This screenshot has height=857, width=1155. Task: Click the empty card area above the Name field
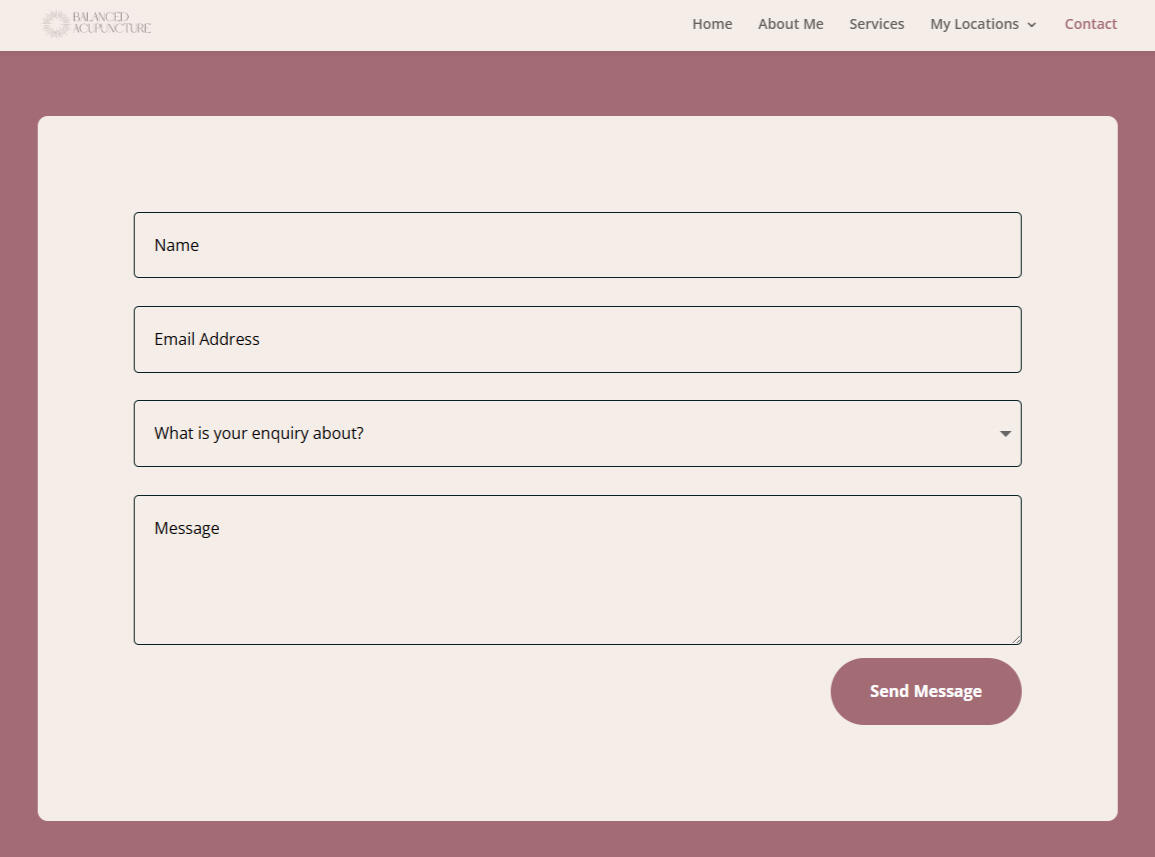coord(577,165)
